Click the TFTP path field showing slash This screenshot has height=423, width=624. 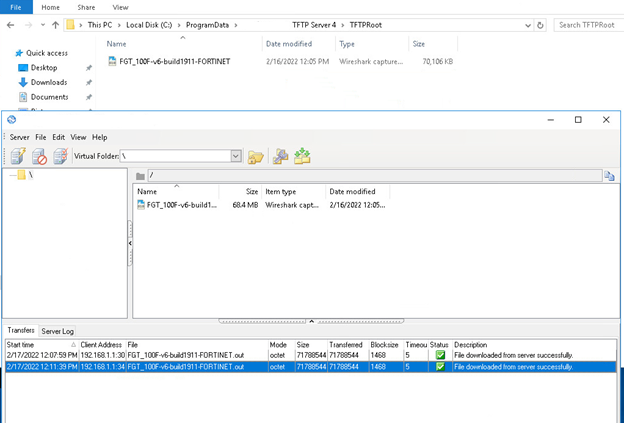(x=375, y=175)
